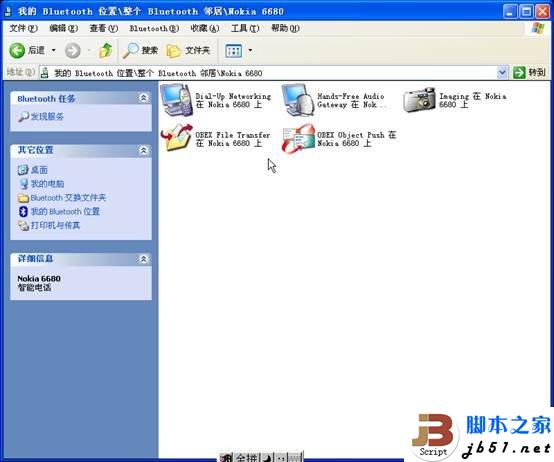Screen dimensions: 554x462
Task: Open the 文件(F) menu
Action: [x=23, y=28]
